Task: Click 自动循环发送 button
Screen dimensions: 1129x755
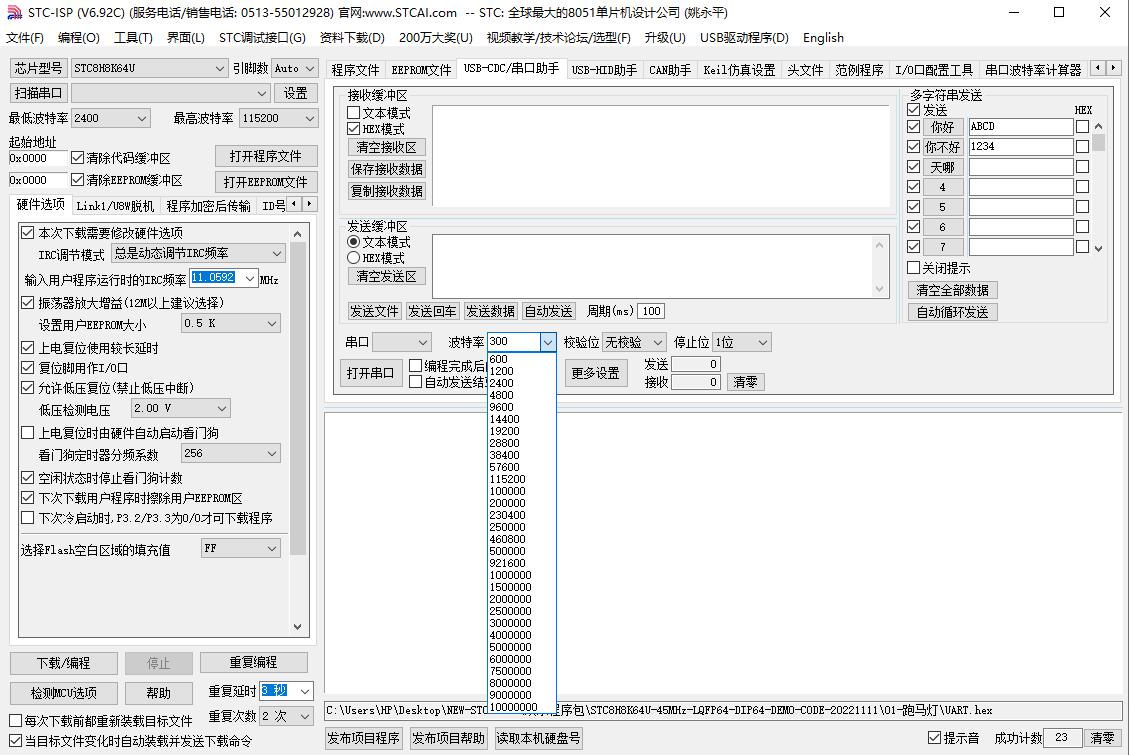Action: coord(953,312)
